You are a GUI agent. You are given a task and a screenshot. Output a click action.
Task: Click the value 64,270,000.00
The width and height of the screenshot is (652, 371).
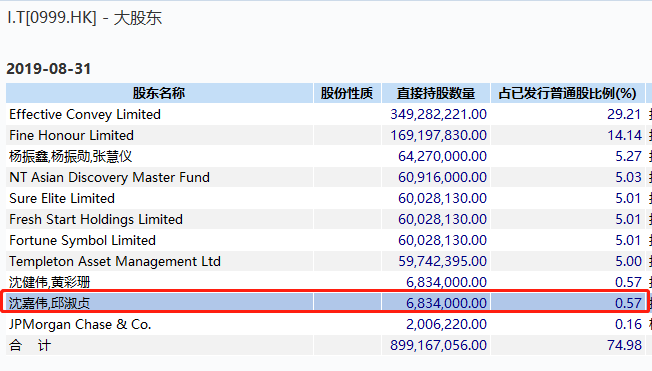coord(442,156)
